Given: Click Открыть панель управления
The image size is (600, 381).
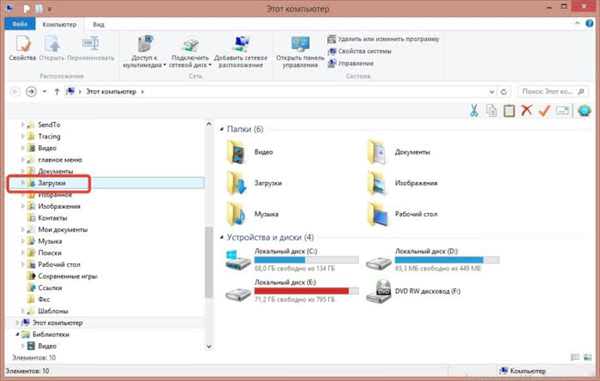Looking at the screenshot, I should pos(300,52).
